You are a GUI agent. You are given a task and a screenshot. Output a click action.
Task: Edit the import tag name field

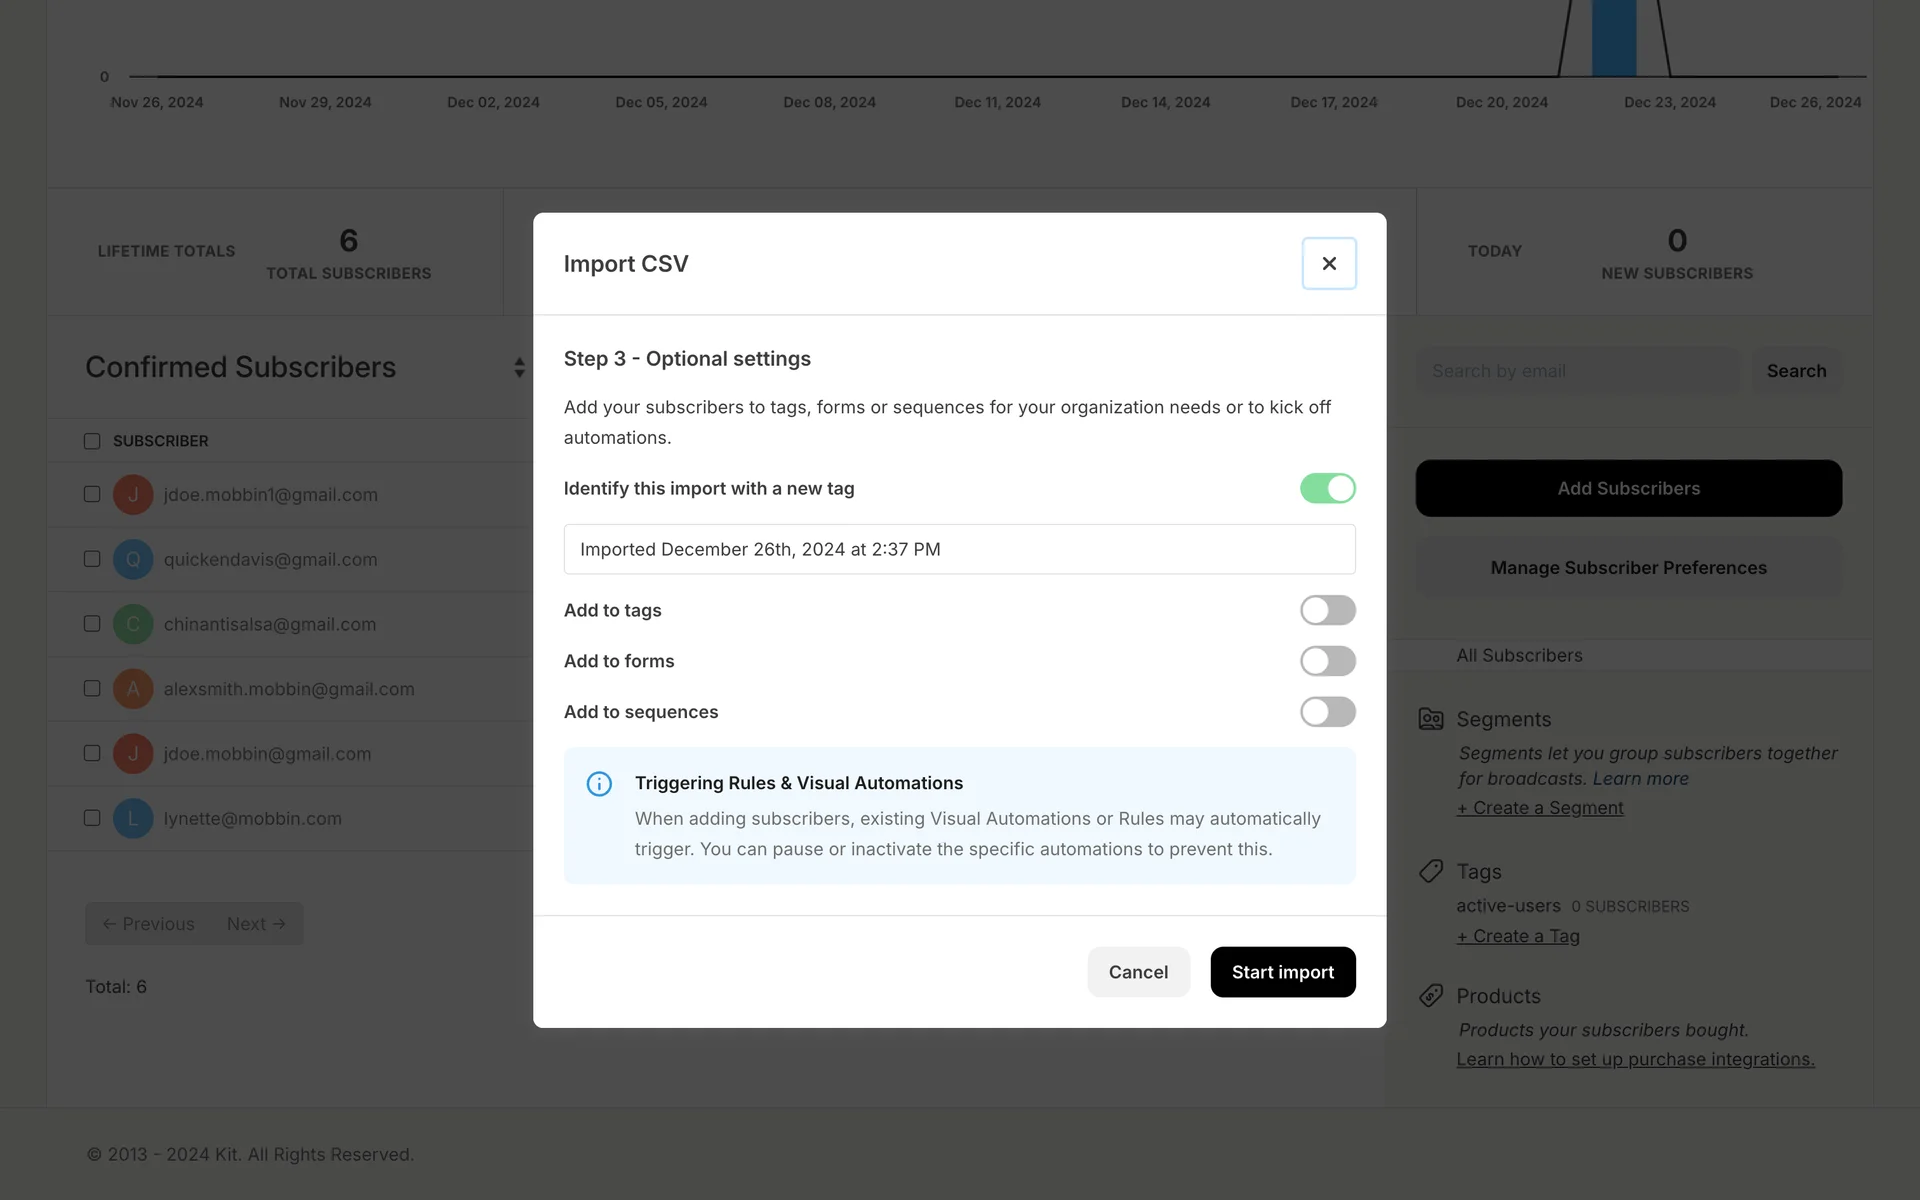pyautogui.click(x=959, y=549)
